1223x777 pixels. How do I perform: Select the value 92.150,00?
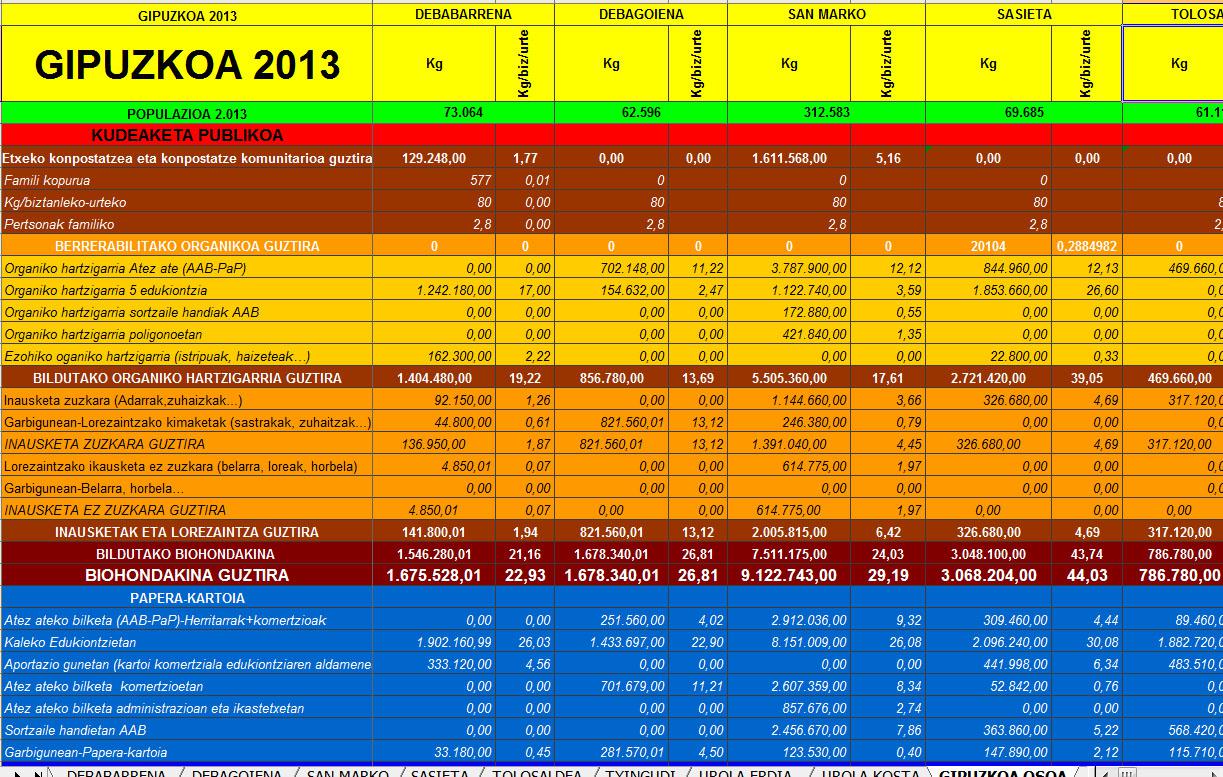[434, 400]
